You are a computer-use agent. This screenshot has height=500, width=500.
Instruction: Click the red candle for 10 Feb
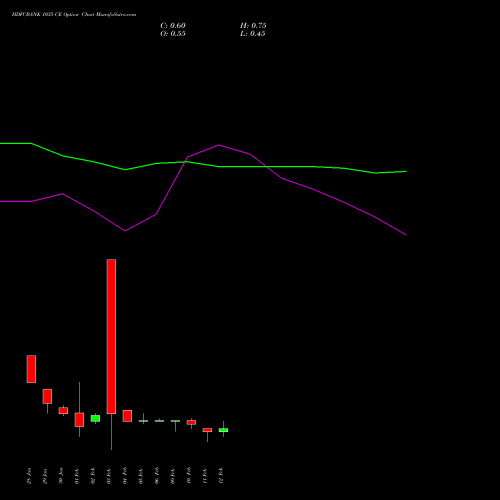coord(191,422)
